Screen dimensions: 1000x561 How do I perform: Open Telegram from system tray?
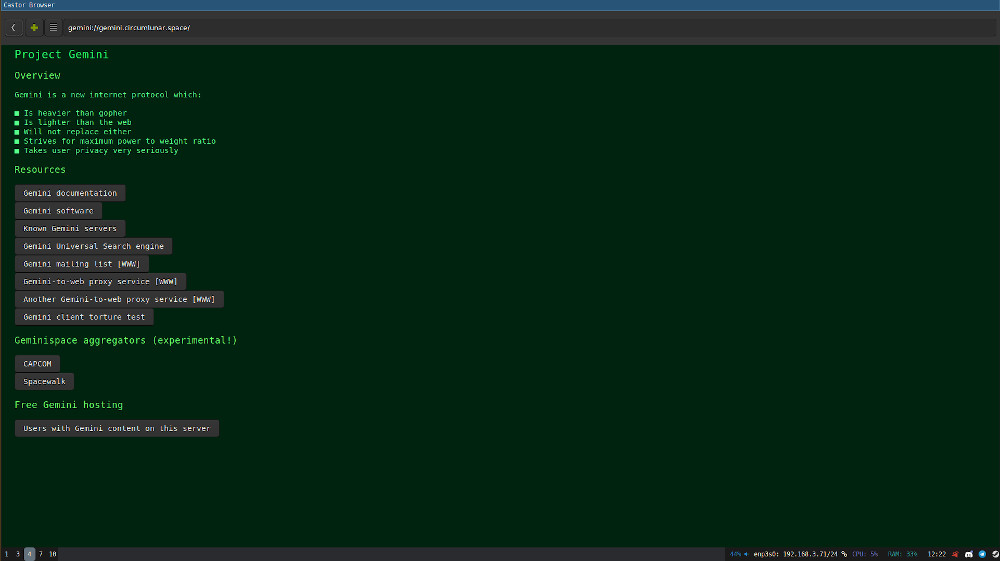(982, 554)
